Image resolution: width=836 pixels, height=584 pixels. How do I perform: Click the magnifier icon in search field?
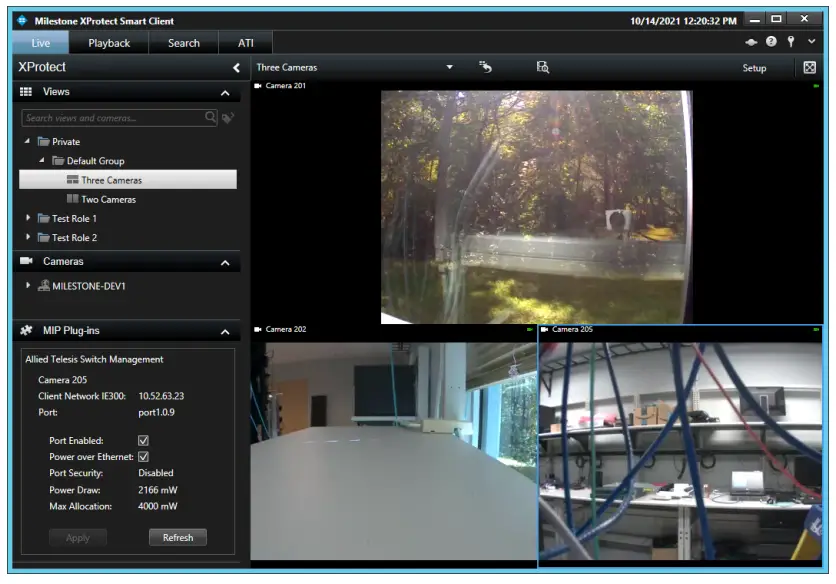pyautogui.click(x=211, y=117)
